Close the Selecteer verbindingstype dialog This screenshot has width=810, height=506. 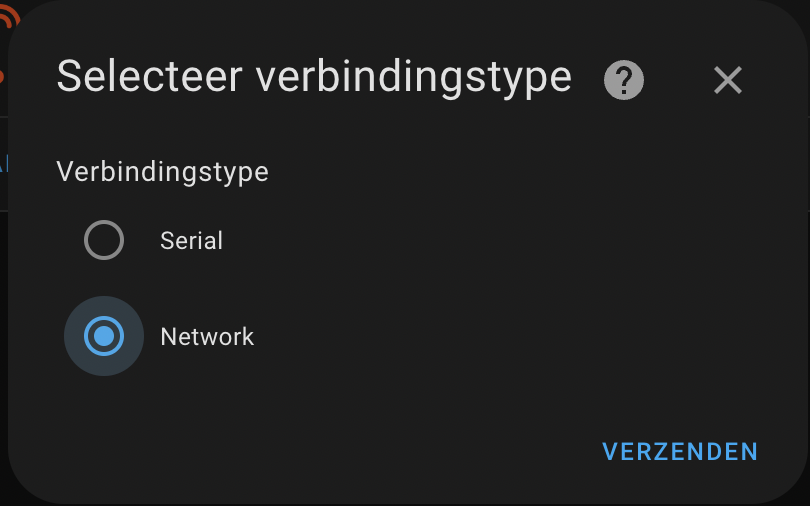pos(728,80)
